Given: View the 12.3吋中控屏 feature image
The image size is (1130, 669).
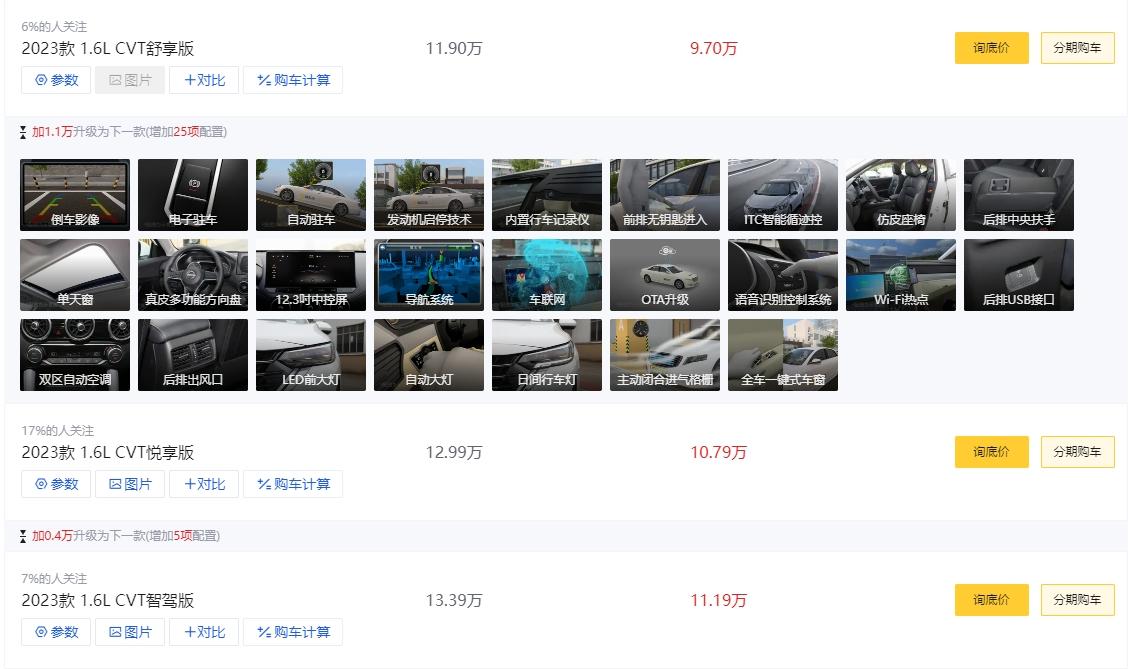Looking at the screenshot, I should click(311, 275).
